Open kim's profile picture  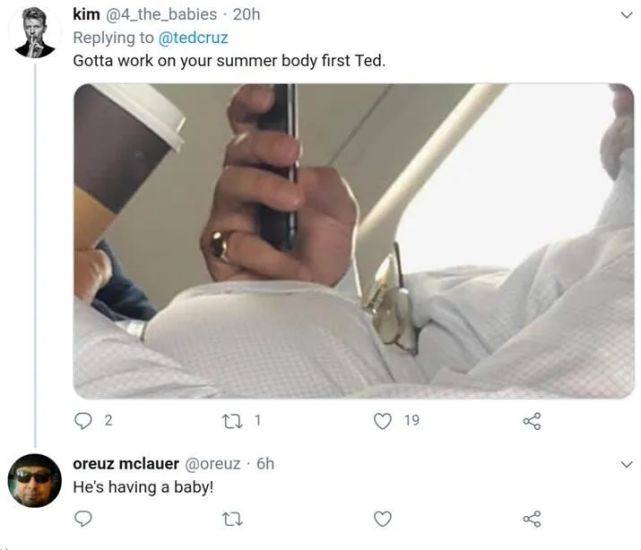click(35, 33)
